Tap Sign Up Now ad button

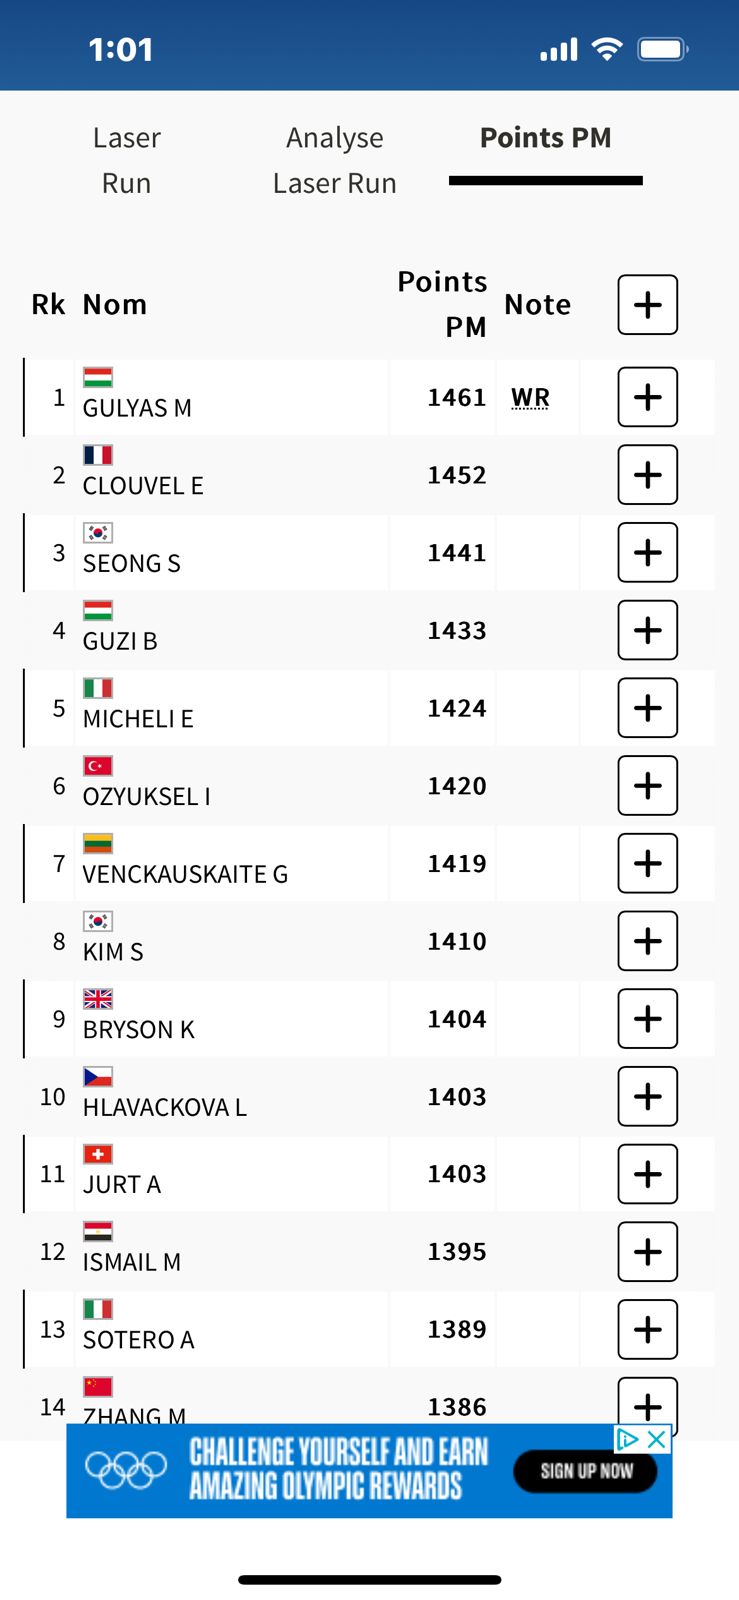click(585, 1471)
